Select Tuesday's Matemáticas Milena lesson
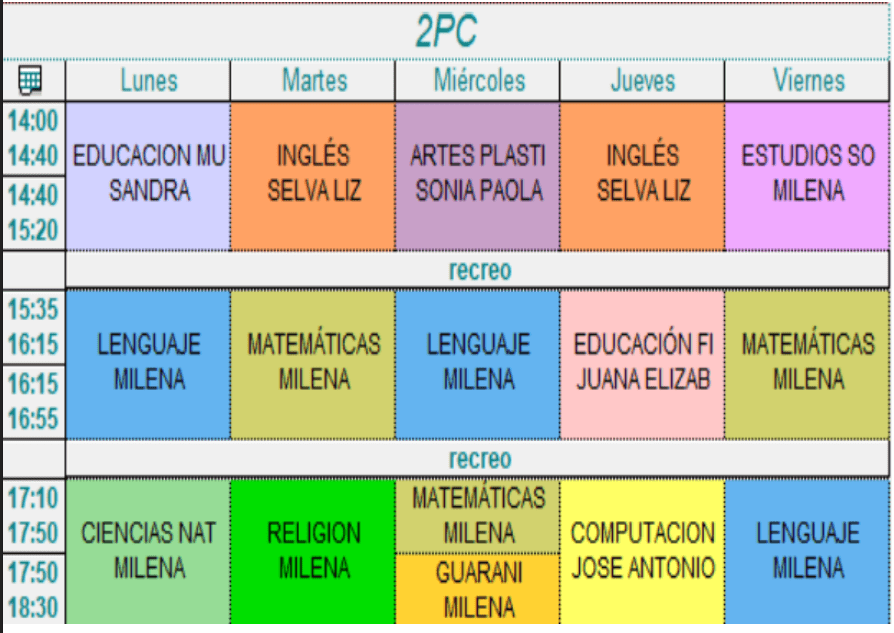The image size is (894, 633). (313, 364)
